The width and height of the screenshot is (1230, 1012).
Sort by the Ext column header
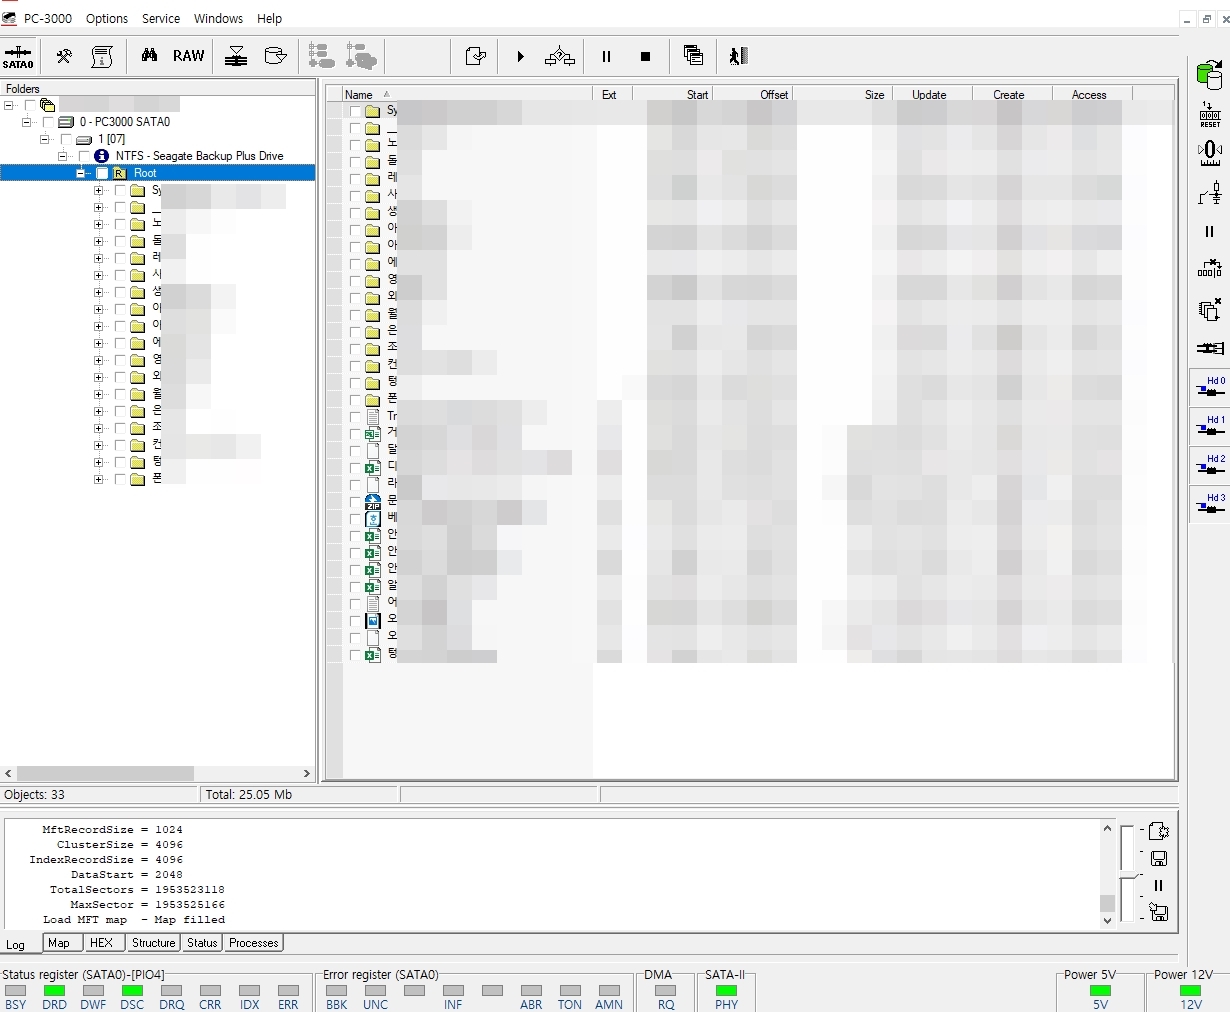tap(612, 94)
